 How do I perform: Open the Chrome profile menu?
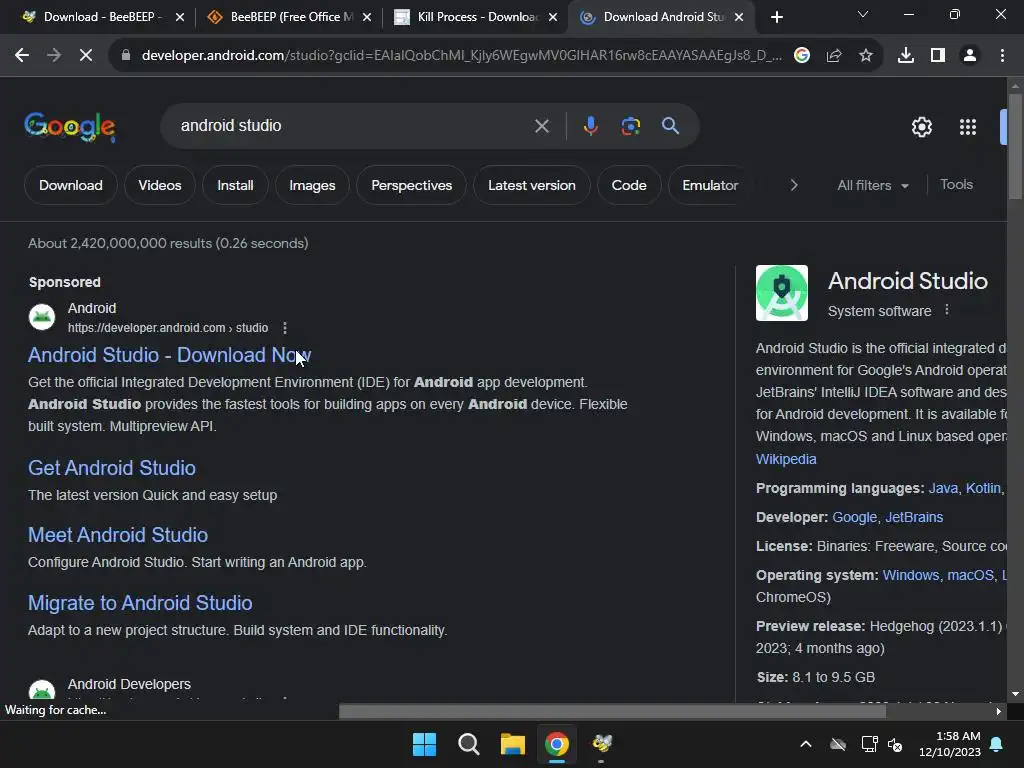pyautogui.click(x=970, y=56)
